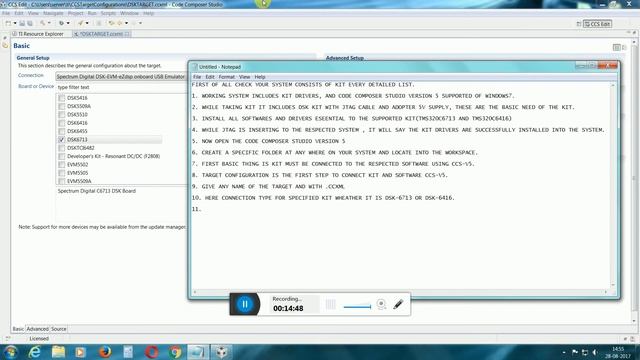Click the Action Center flag in system tray
The width and height of the screenshot is (640, 360).
pos(575,352)
